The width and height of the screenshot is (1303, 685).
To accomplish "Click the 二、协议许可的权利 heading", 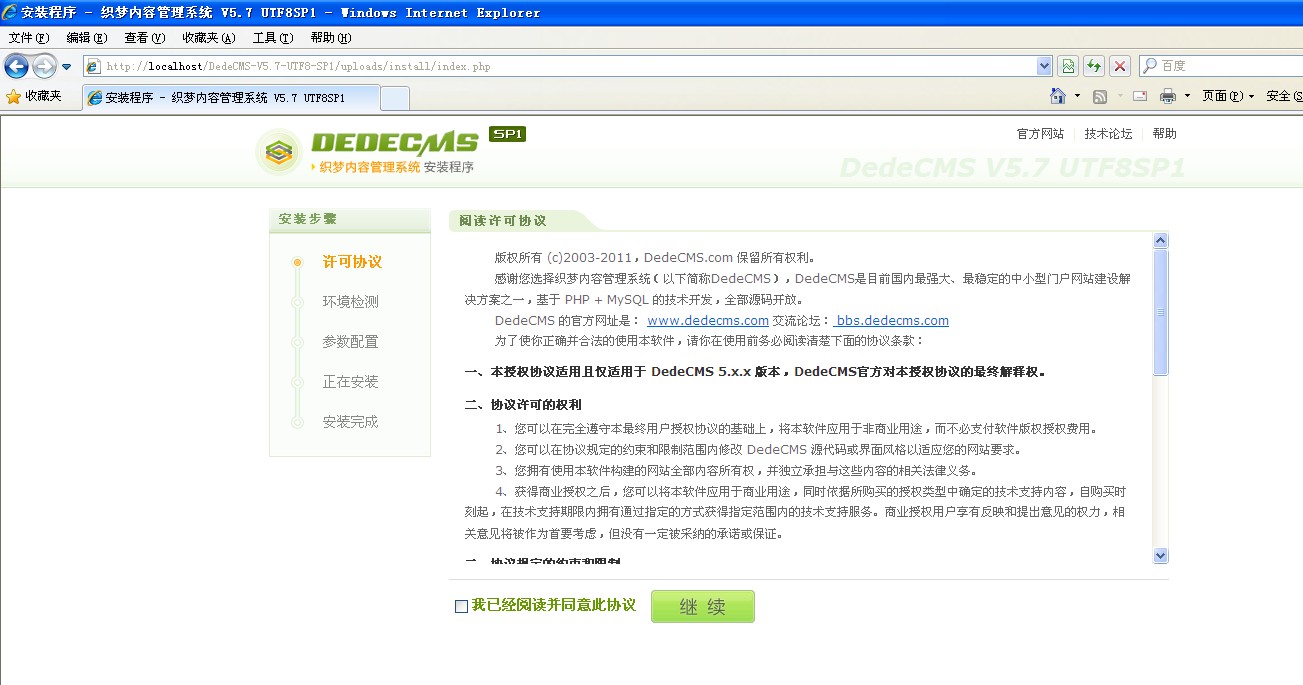I will [x=524, y=405].
